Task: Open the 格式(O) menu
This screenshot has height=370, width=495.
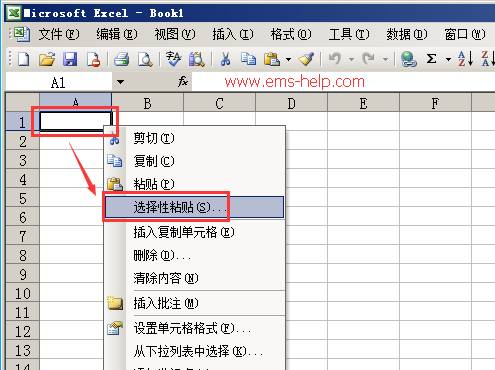Action: [291, 34]
